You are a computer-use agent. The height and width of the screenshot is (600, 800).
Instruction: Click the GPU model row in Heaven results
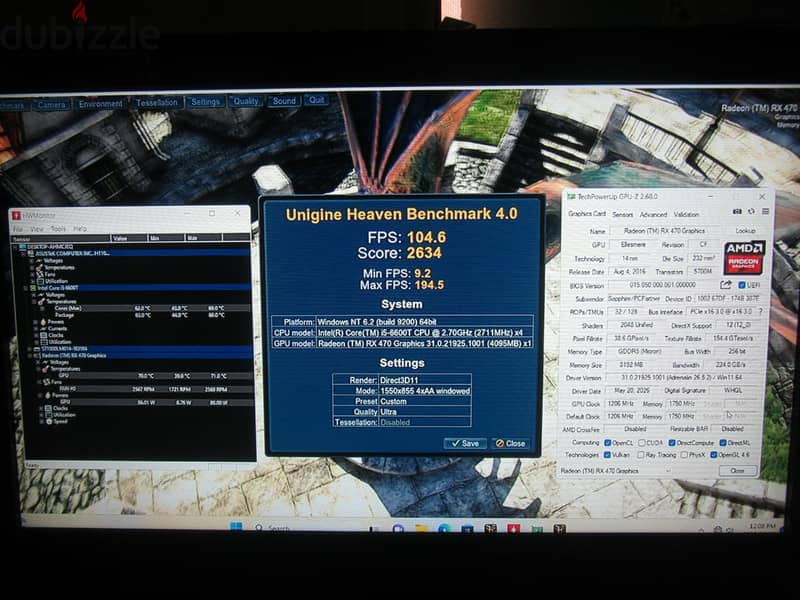click(x=402, y=343)
